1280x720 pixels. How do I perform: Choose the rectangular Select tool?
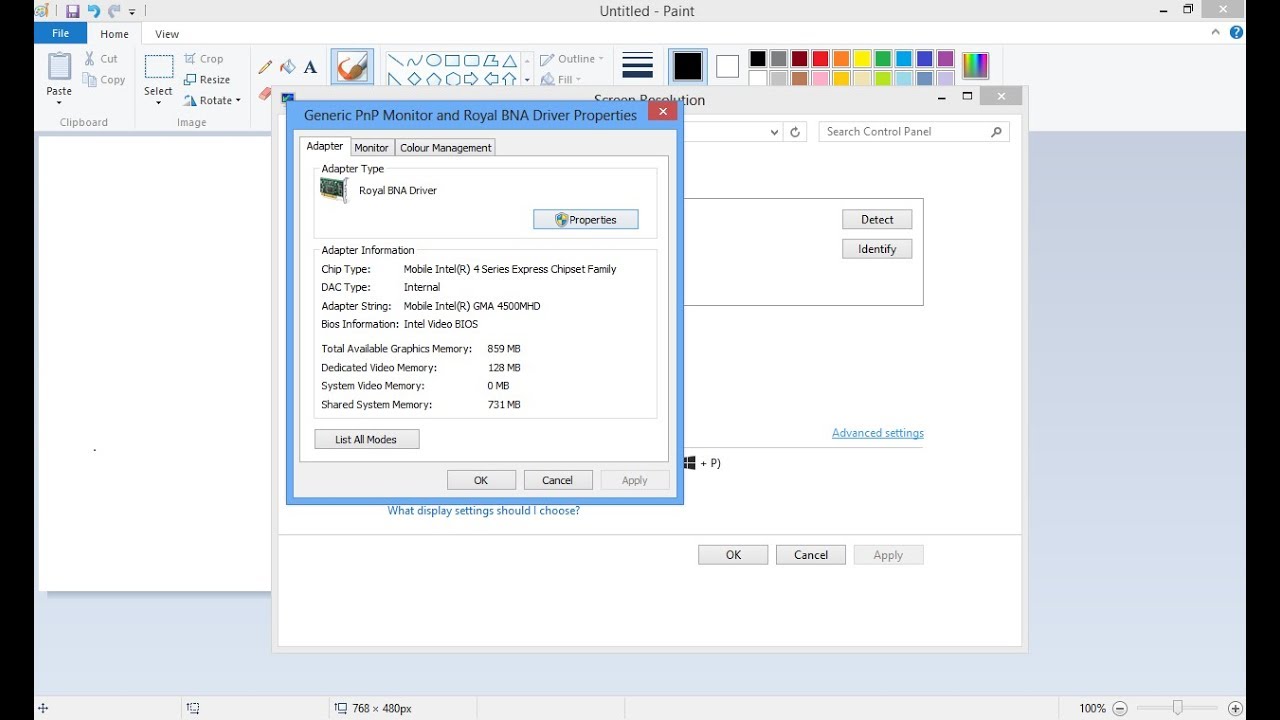click(x=158, y=67)
